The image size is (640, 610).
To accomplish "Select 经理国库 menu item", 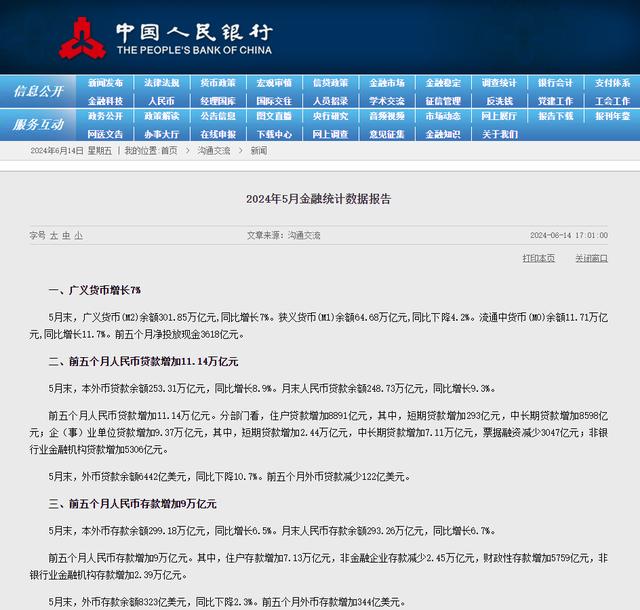I will [x=218, y=101].
